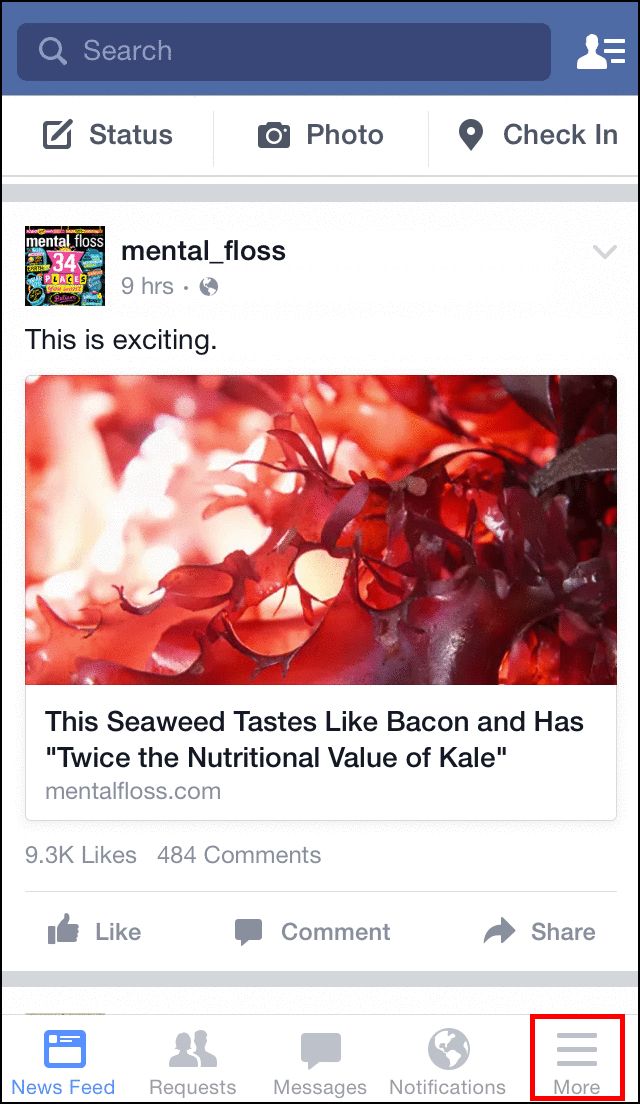Tap the Photo camera icon

point(274,136)
